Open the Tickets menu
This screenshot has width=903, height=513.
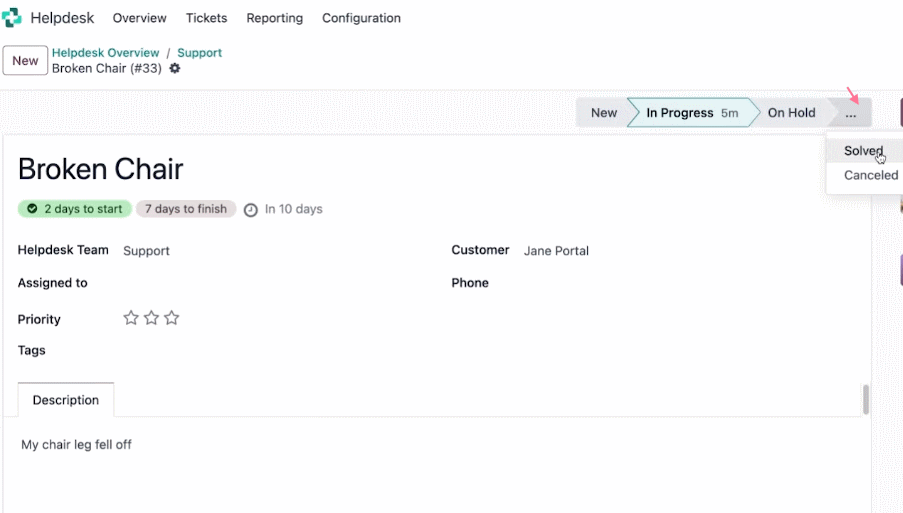[x=206, y=18]
